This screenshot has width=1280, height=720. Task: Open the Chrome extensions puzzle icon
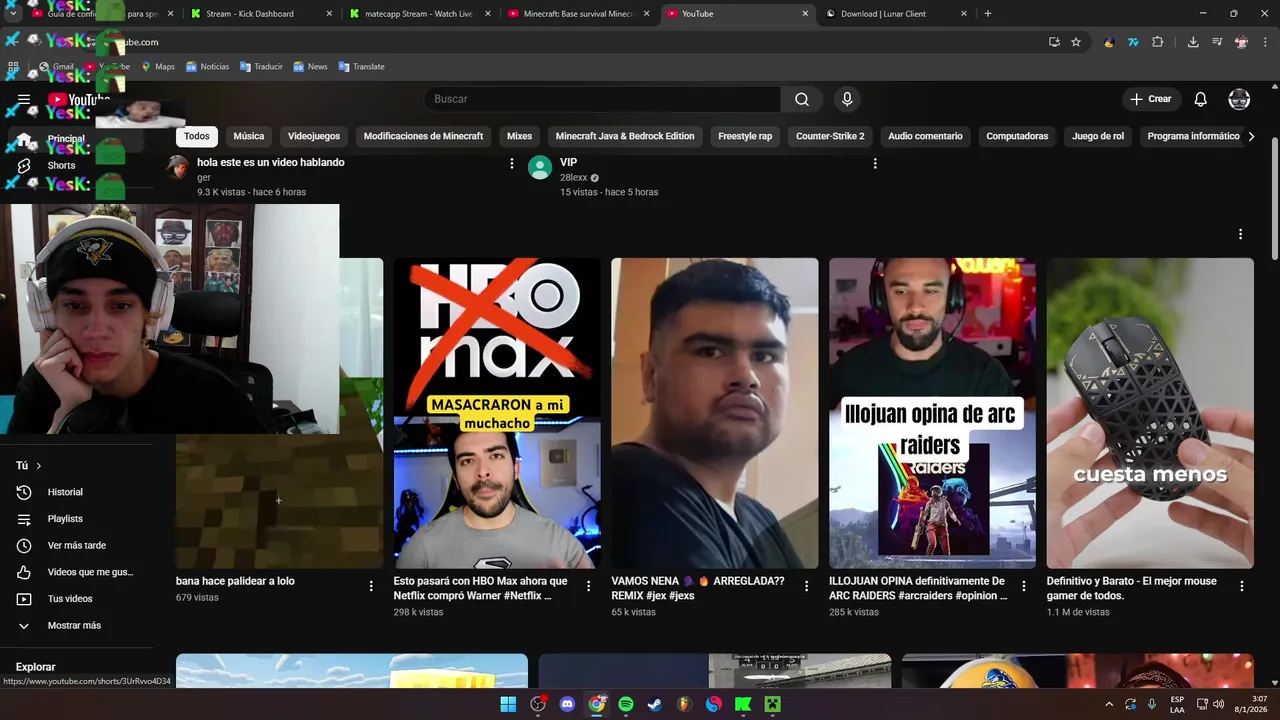(1158, 42)
